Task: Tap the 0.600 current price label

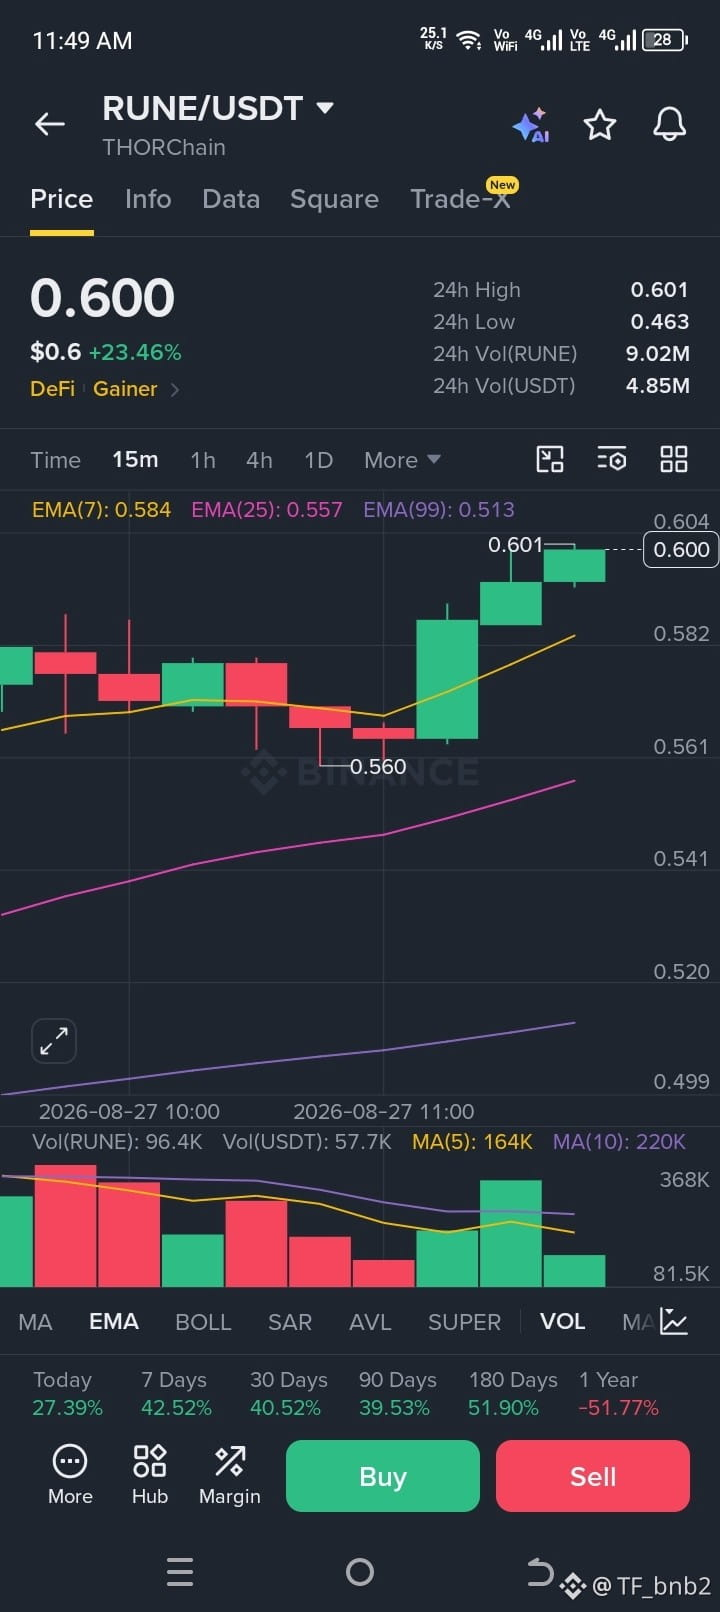Action: pos(681,549)
